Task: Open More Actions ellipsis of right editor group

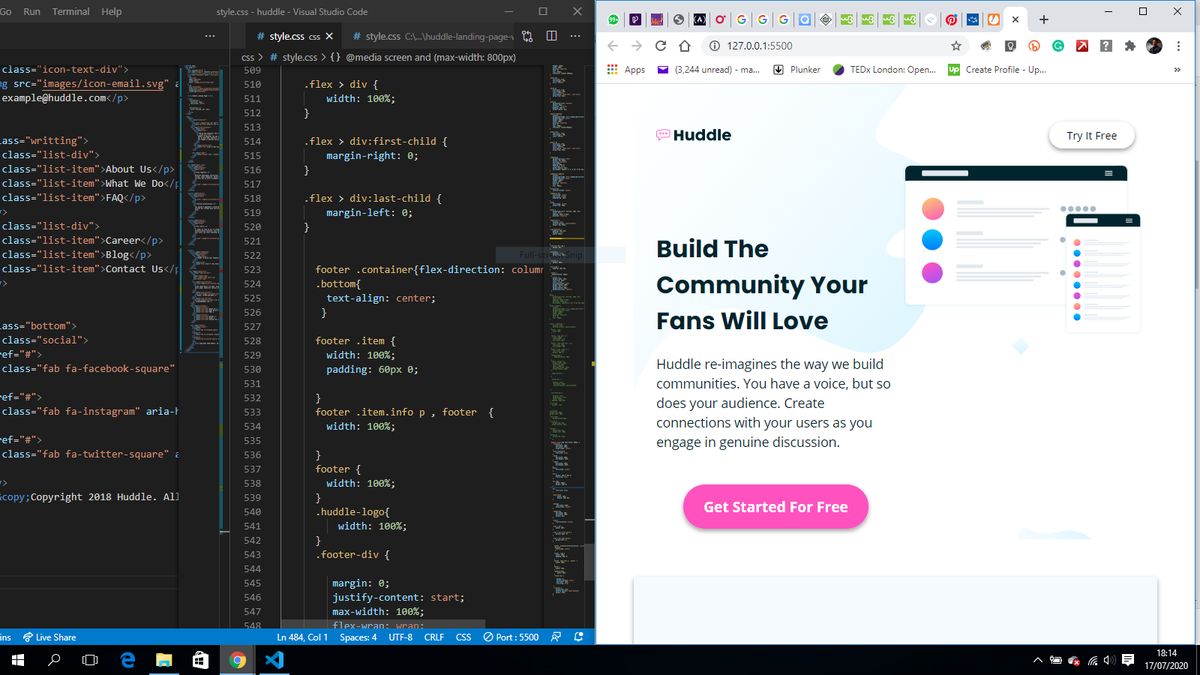Action: click(574, 36)
